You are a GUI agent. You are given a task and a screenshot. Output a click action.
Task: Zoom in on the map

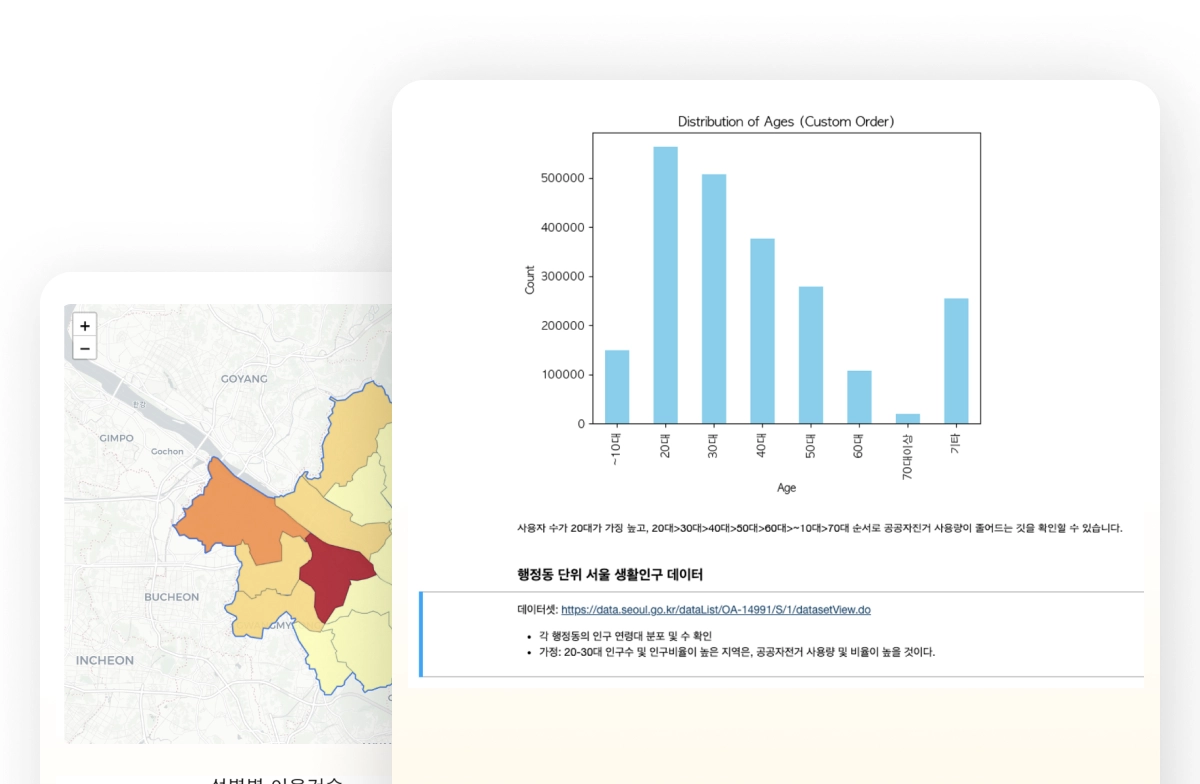(85, 326)
